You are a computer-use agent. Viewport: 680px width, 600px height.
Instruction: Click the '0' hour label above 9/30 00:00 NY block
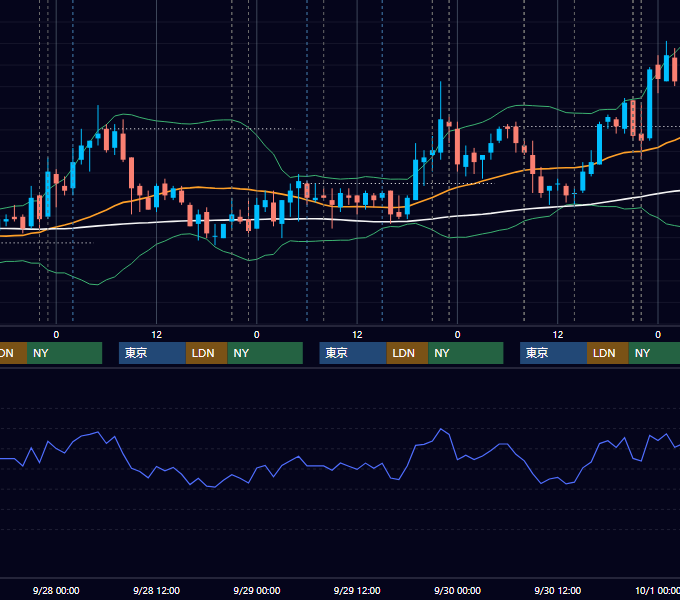[x=457, y=335]
